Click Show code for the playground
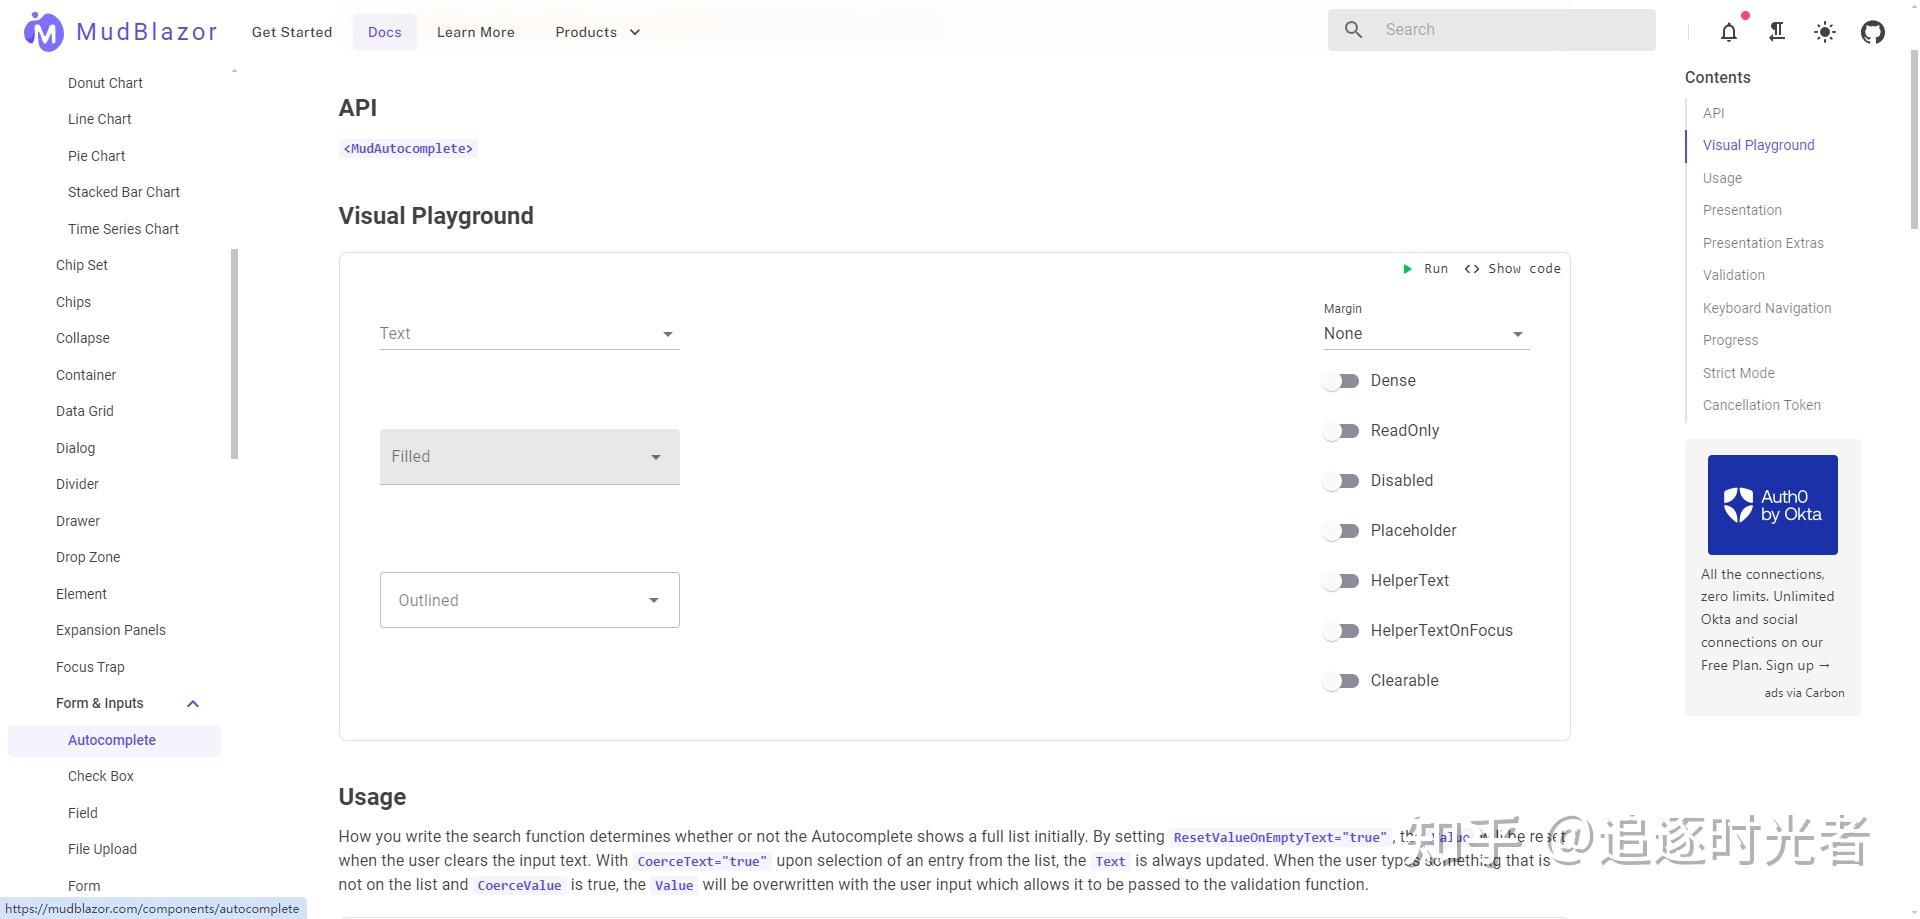The image size is (1920, 919). (x=1513, y=268)
